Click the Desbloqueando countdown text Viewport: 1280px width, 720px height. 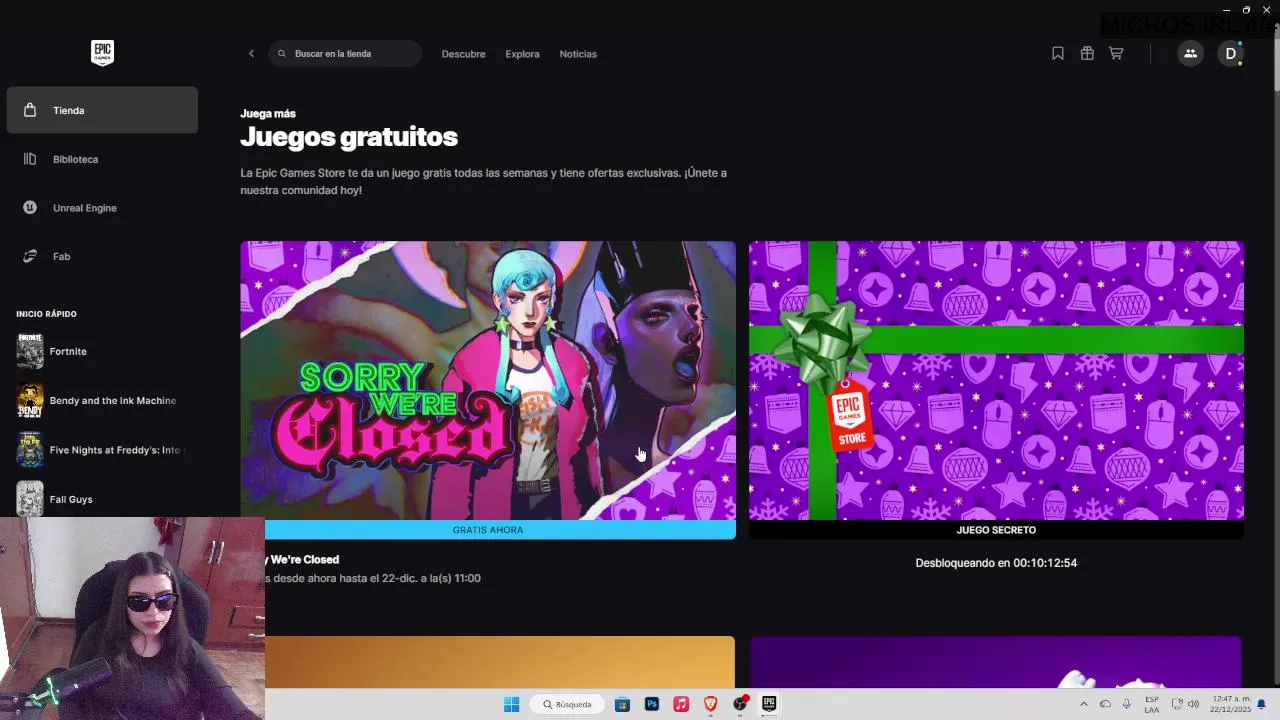(996, 563)
